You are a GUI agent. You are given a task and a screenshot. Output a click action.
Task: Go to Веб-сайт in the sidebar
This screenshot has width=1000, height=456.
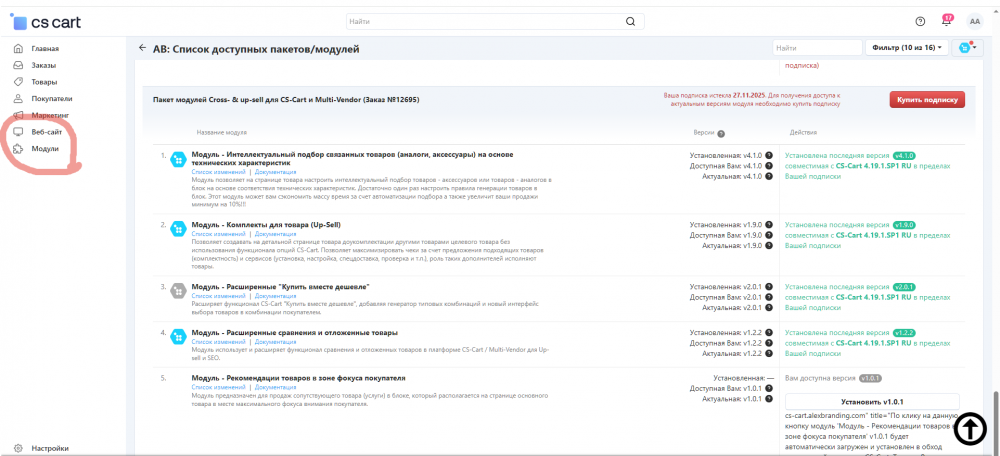coord(46,132)
